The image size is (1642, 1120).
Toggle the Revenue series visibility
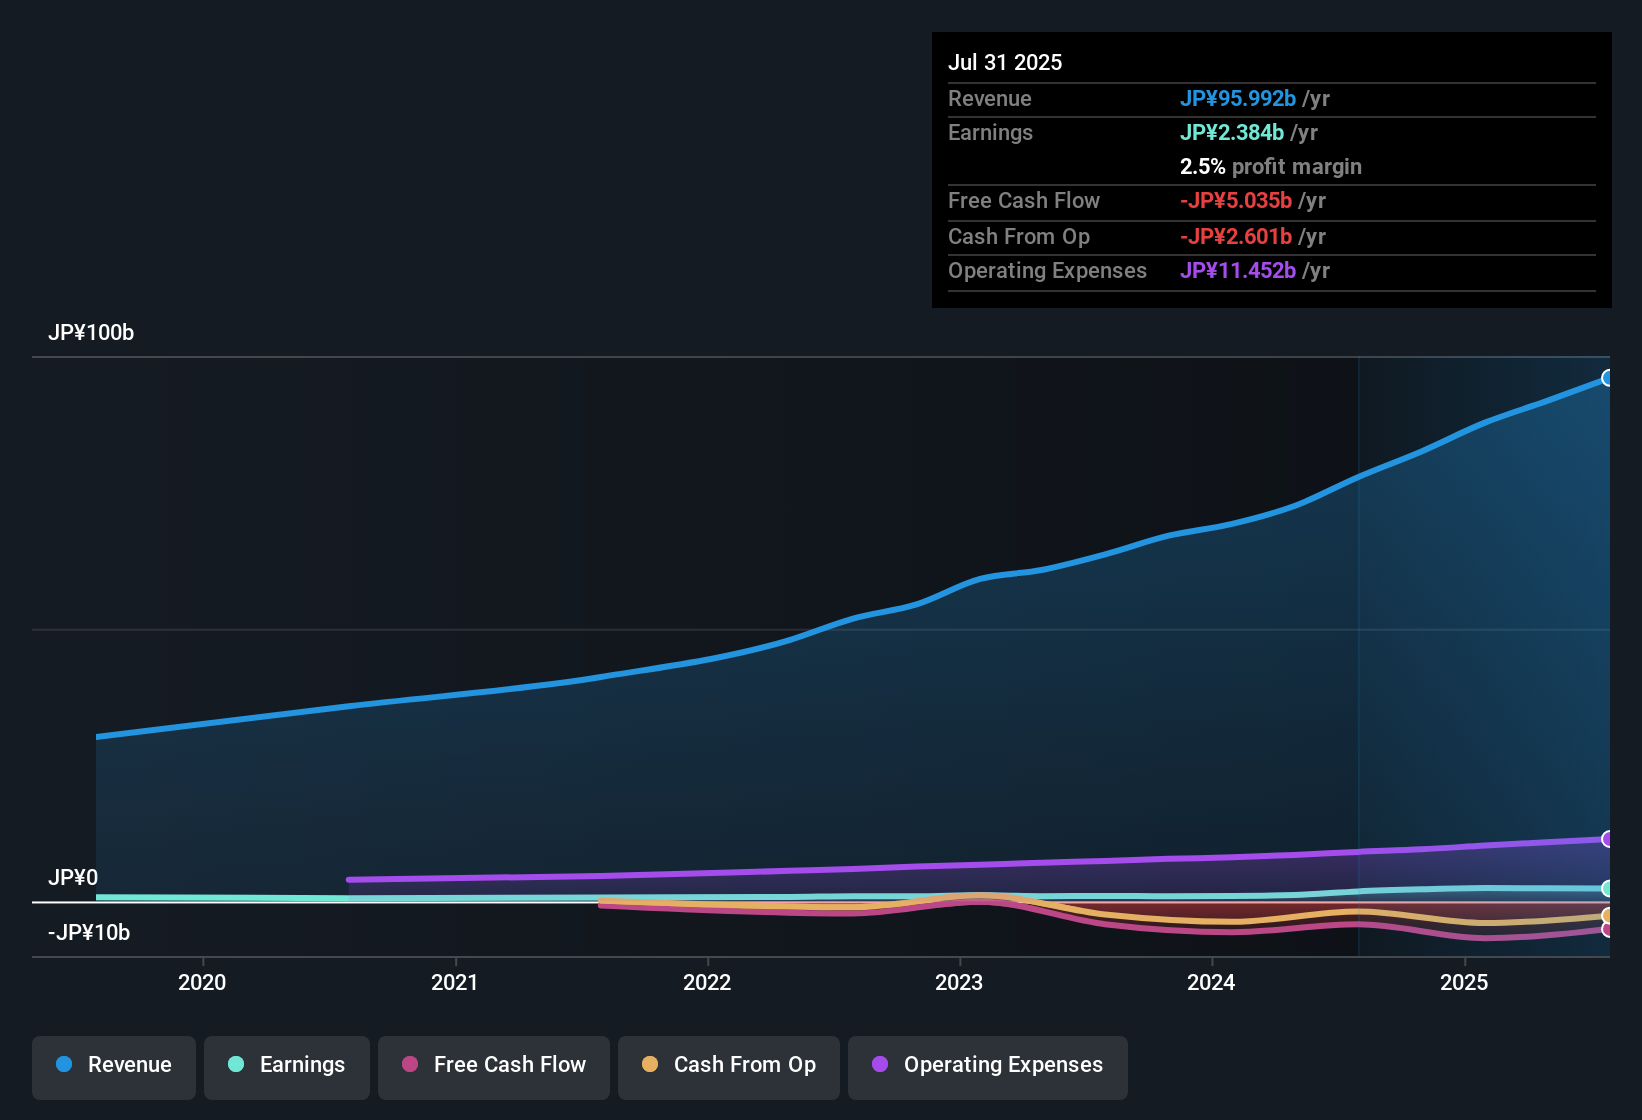113,1065
